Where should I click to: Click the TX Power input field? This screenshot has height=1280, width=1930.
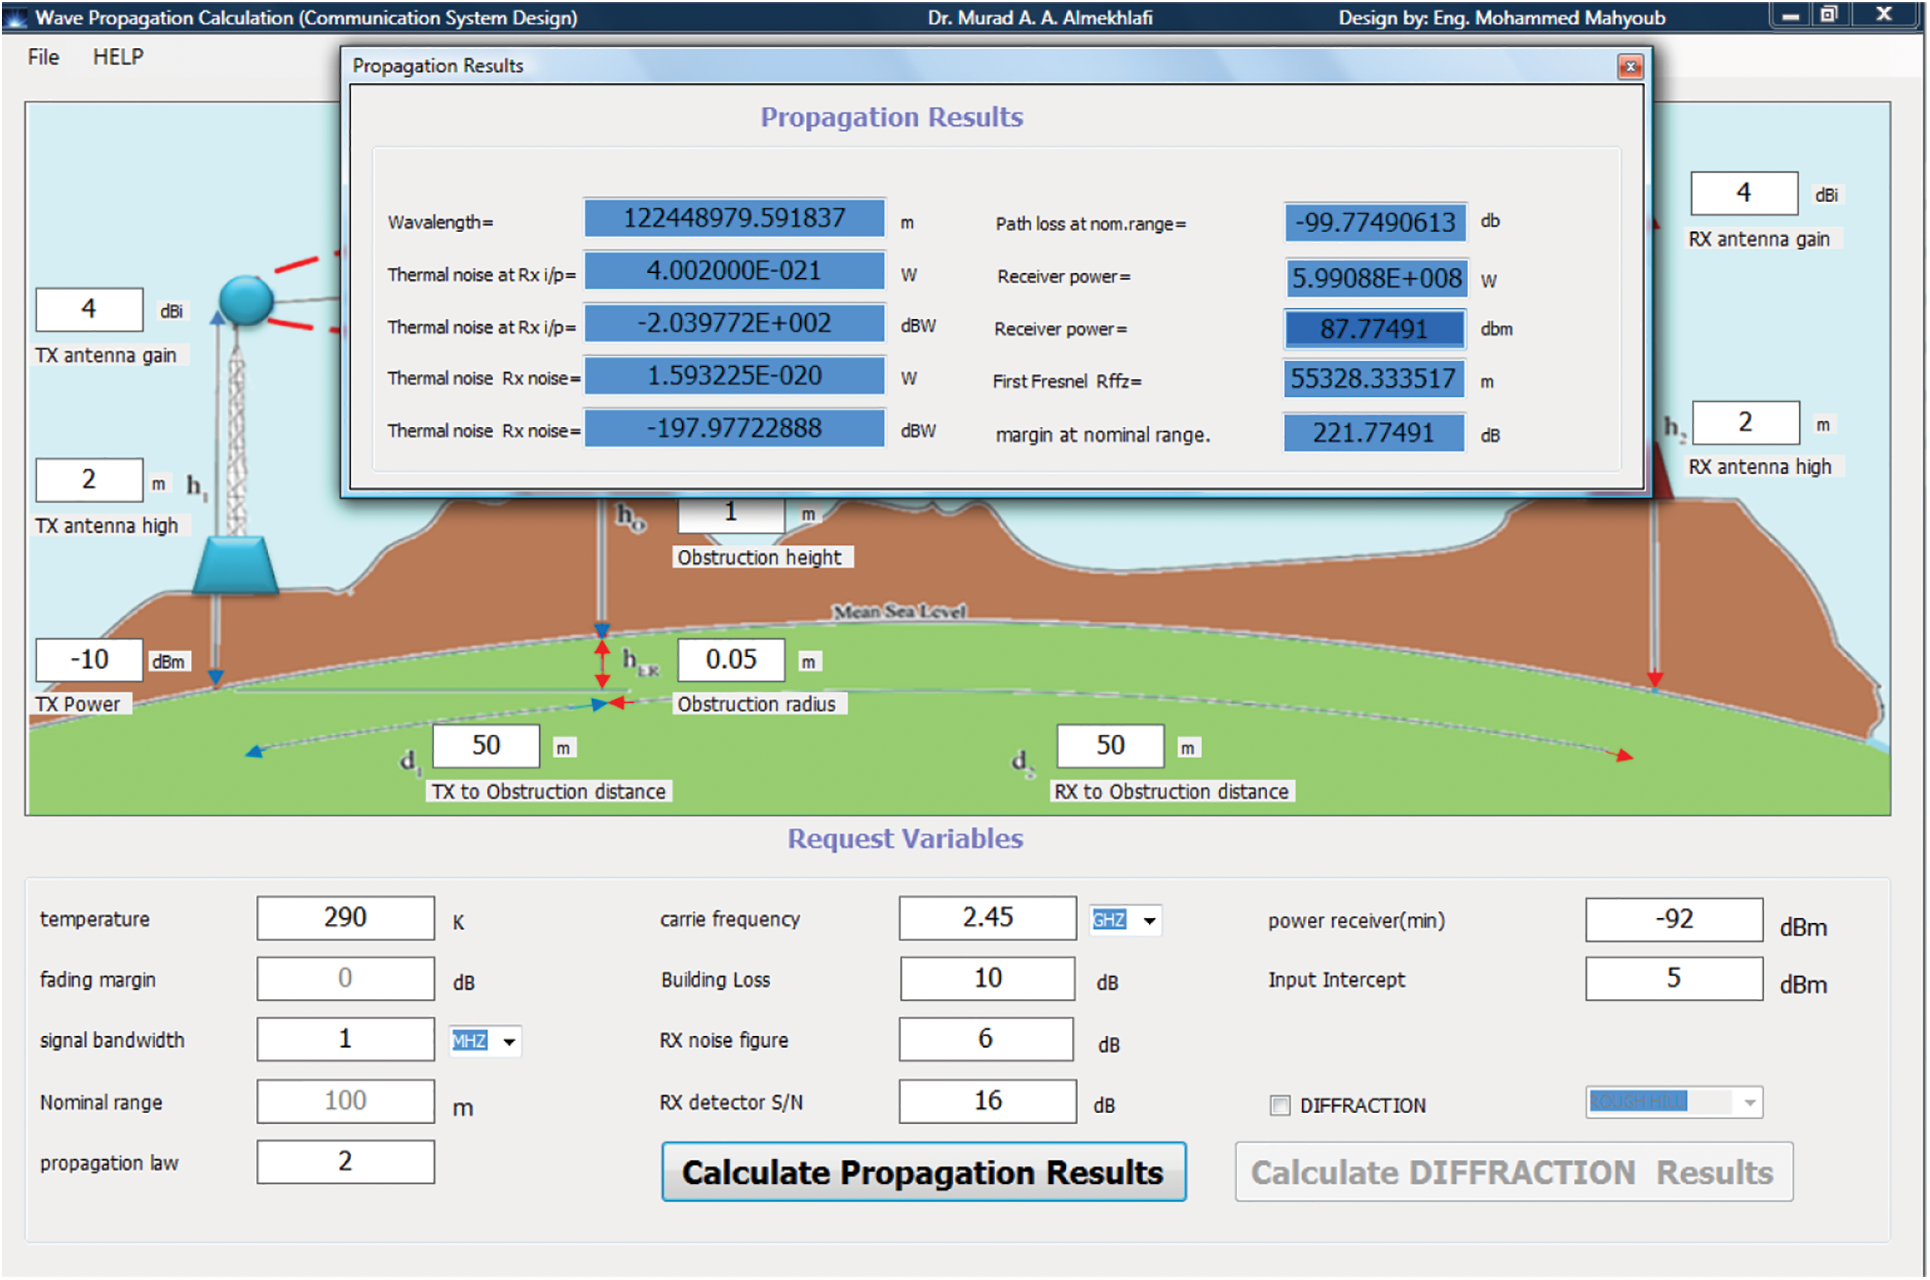89,660
